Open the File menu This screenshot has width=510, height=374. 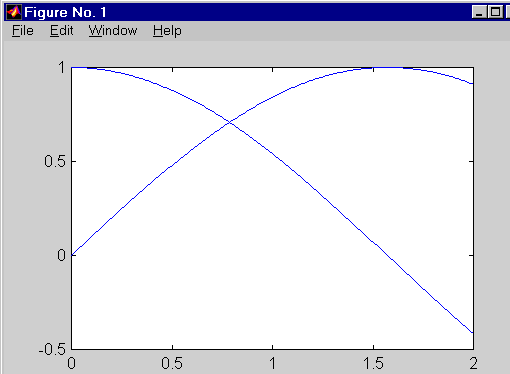pos(23,31)
